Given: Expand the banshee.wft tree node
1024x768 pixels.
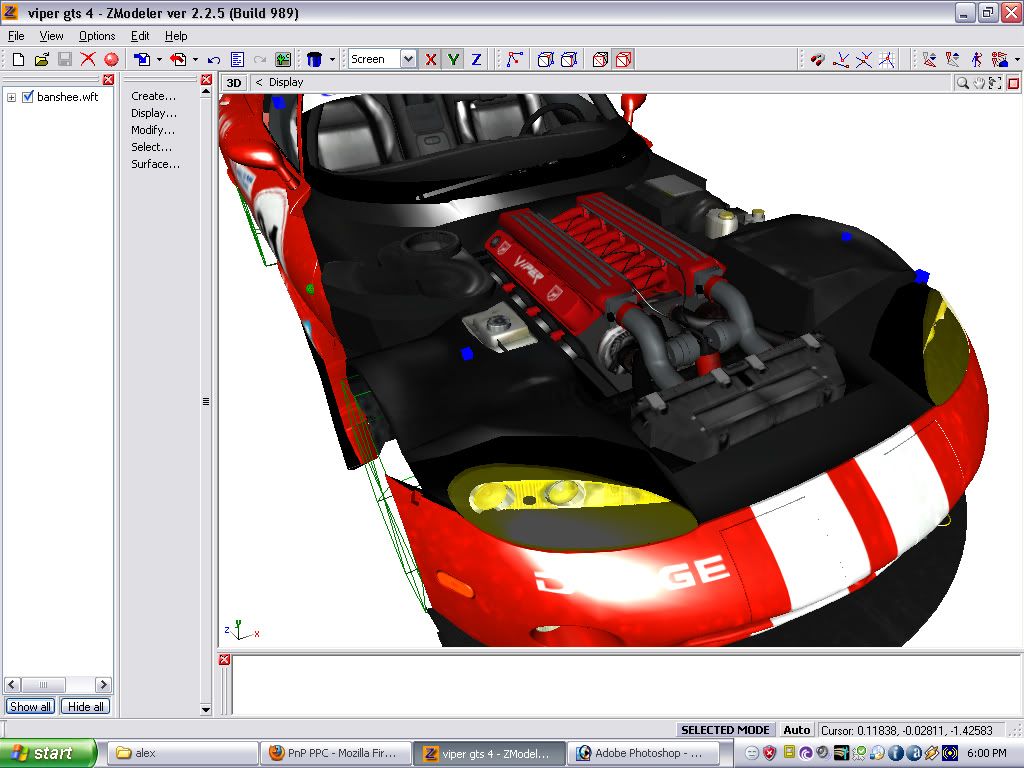Looking at the screenshot, I should pos(12,97).
